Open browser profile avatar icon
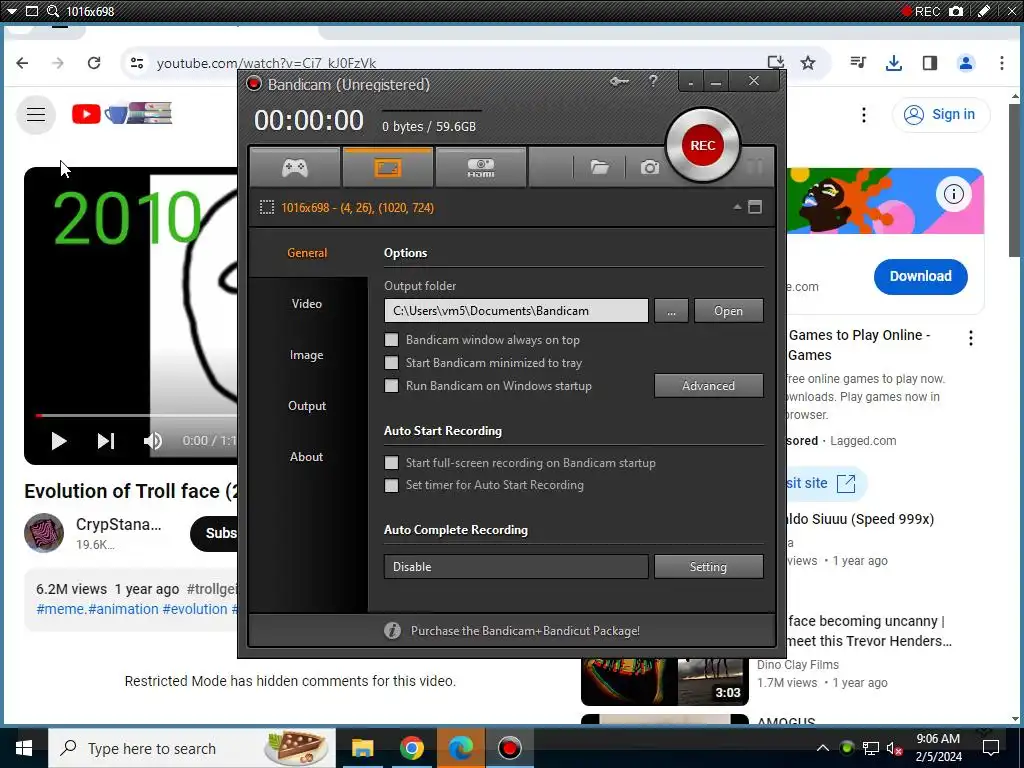Screen dimensions: 1024x768 (965, 63)
